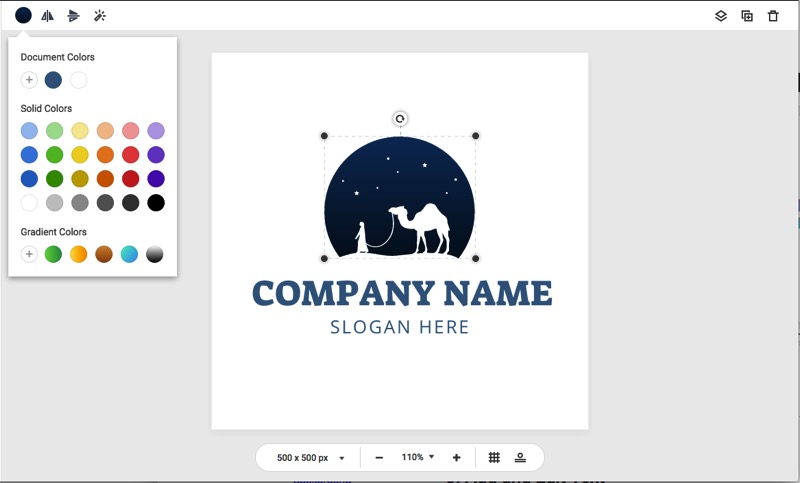Zoom out with the minus button

pyautogui.click(x=379, y=457)
